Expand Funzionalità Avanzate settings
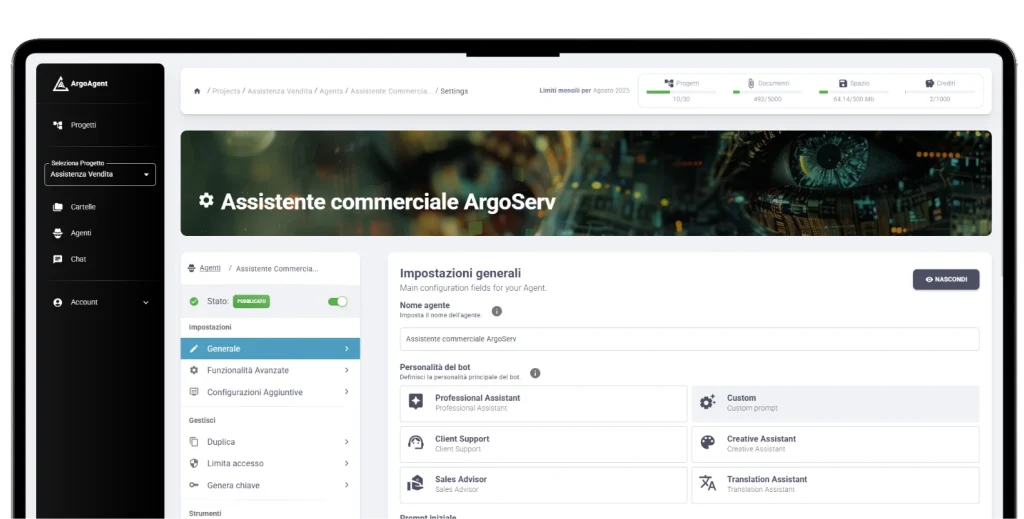 [270, 370]
